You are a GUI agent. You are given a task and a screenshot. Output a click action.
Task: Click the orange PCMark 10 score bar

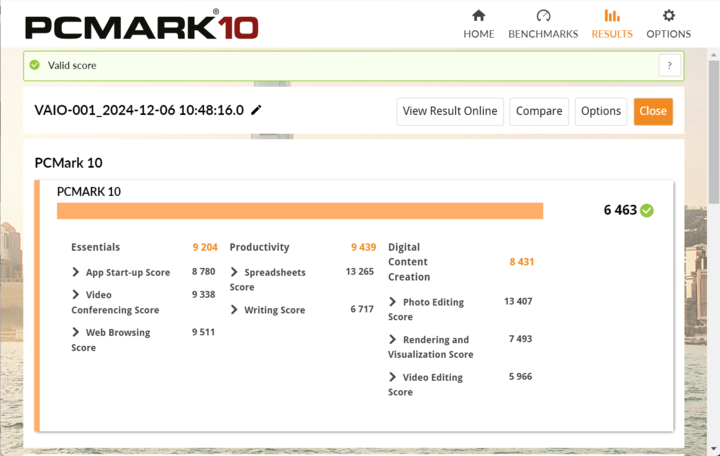point(300,211)
